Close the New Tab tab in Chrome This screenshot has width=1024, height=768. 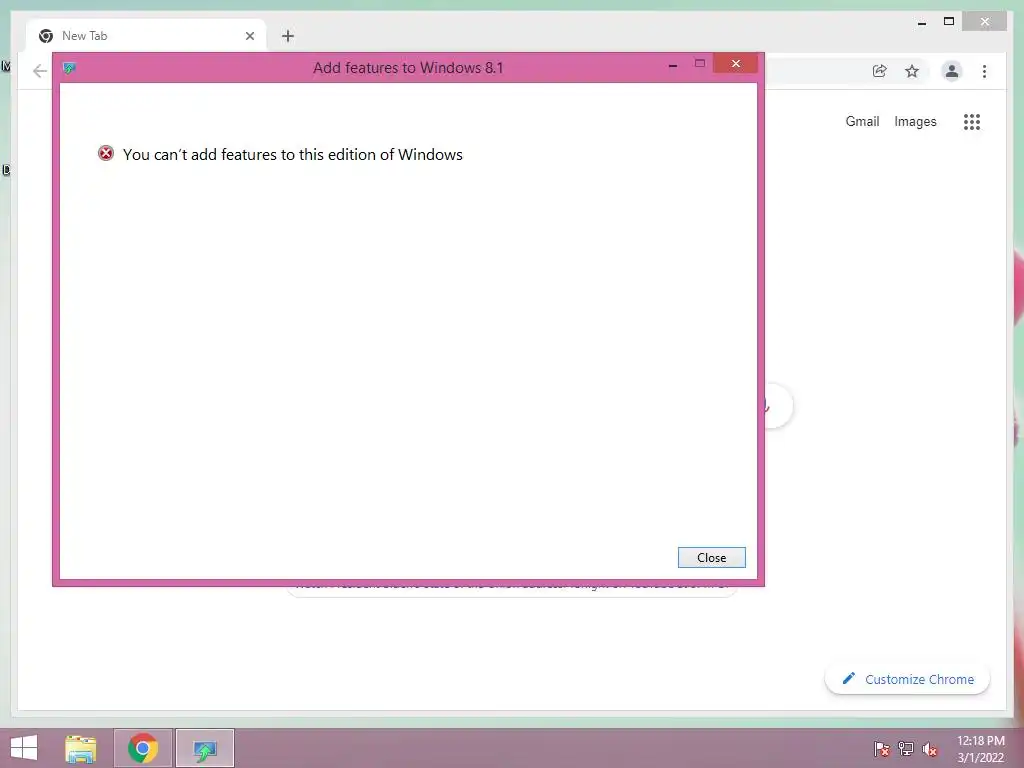249,36
